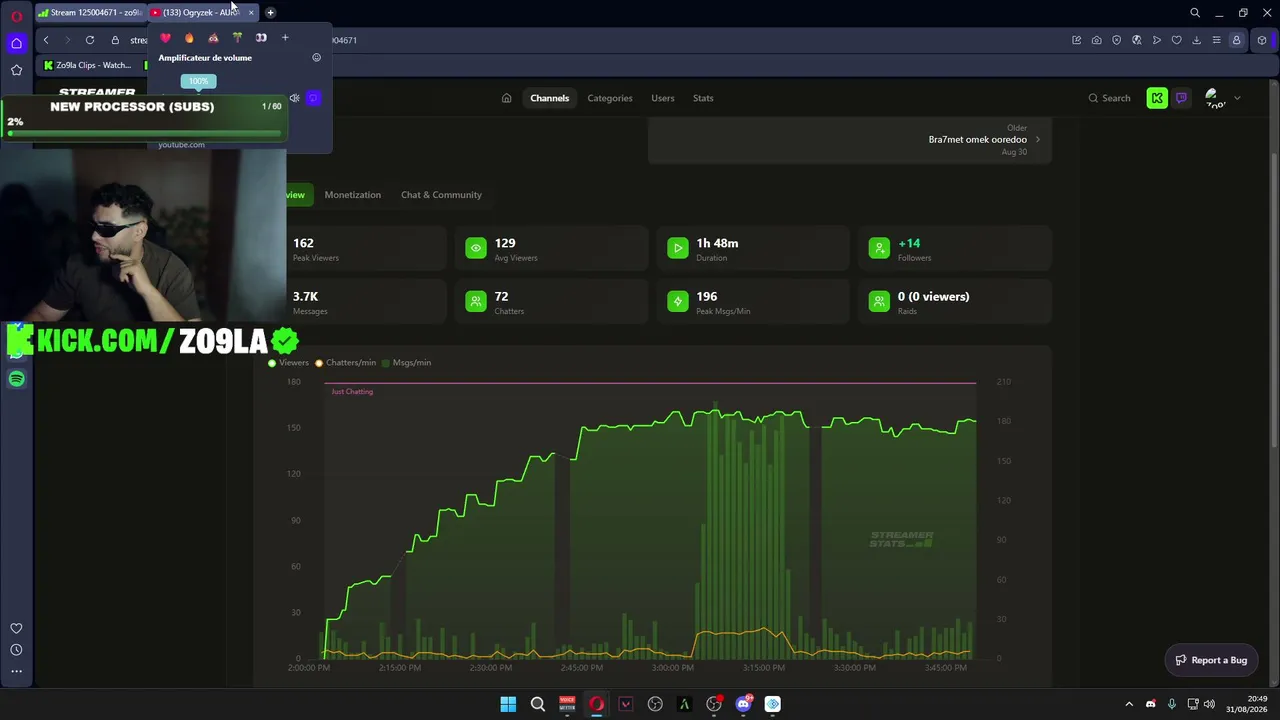Open the browser profile account icon
Image resolution: width=1280 pixels, height=720 pixels.
[1236, 40]
